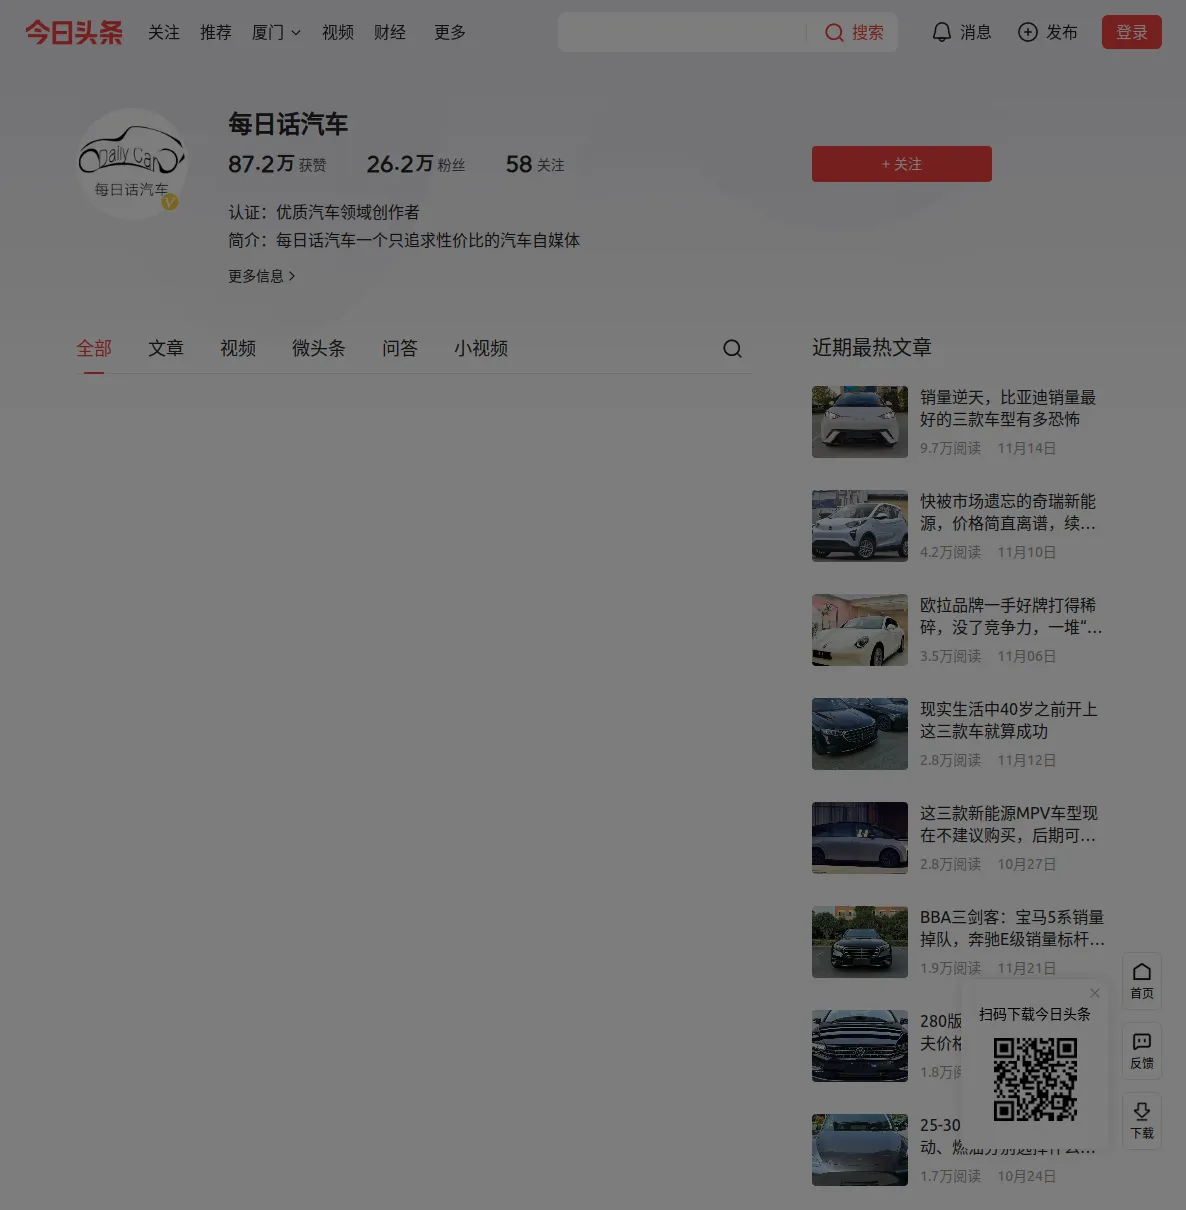The image size is (1186, 1210).
Task: Click the 搜索 search button
Action: click(855, 33)
